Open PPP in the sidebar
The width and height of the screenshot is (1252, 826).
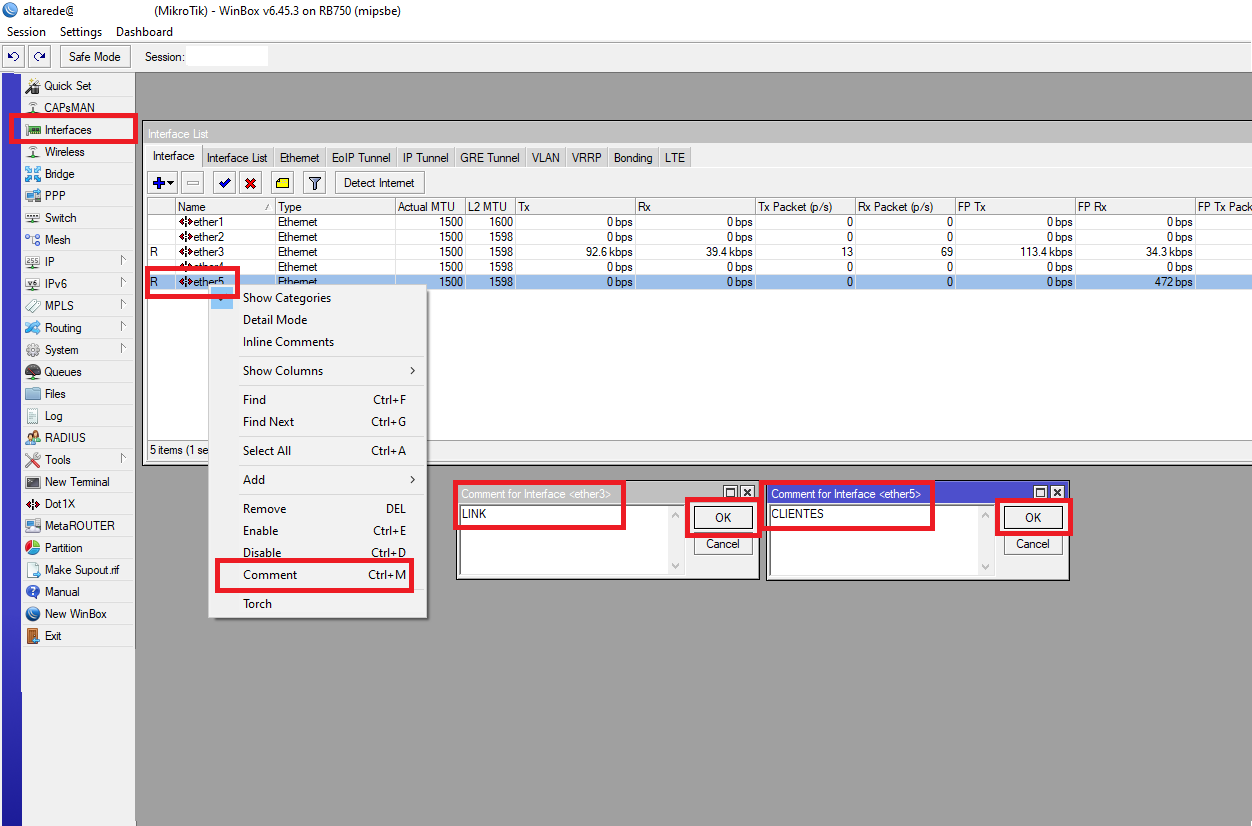78,196
